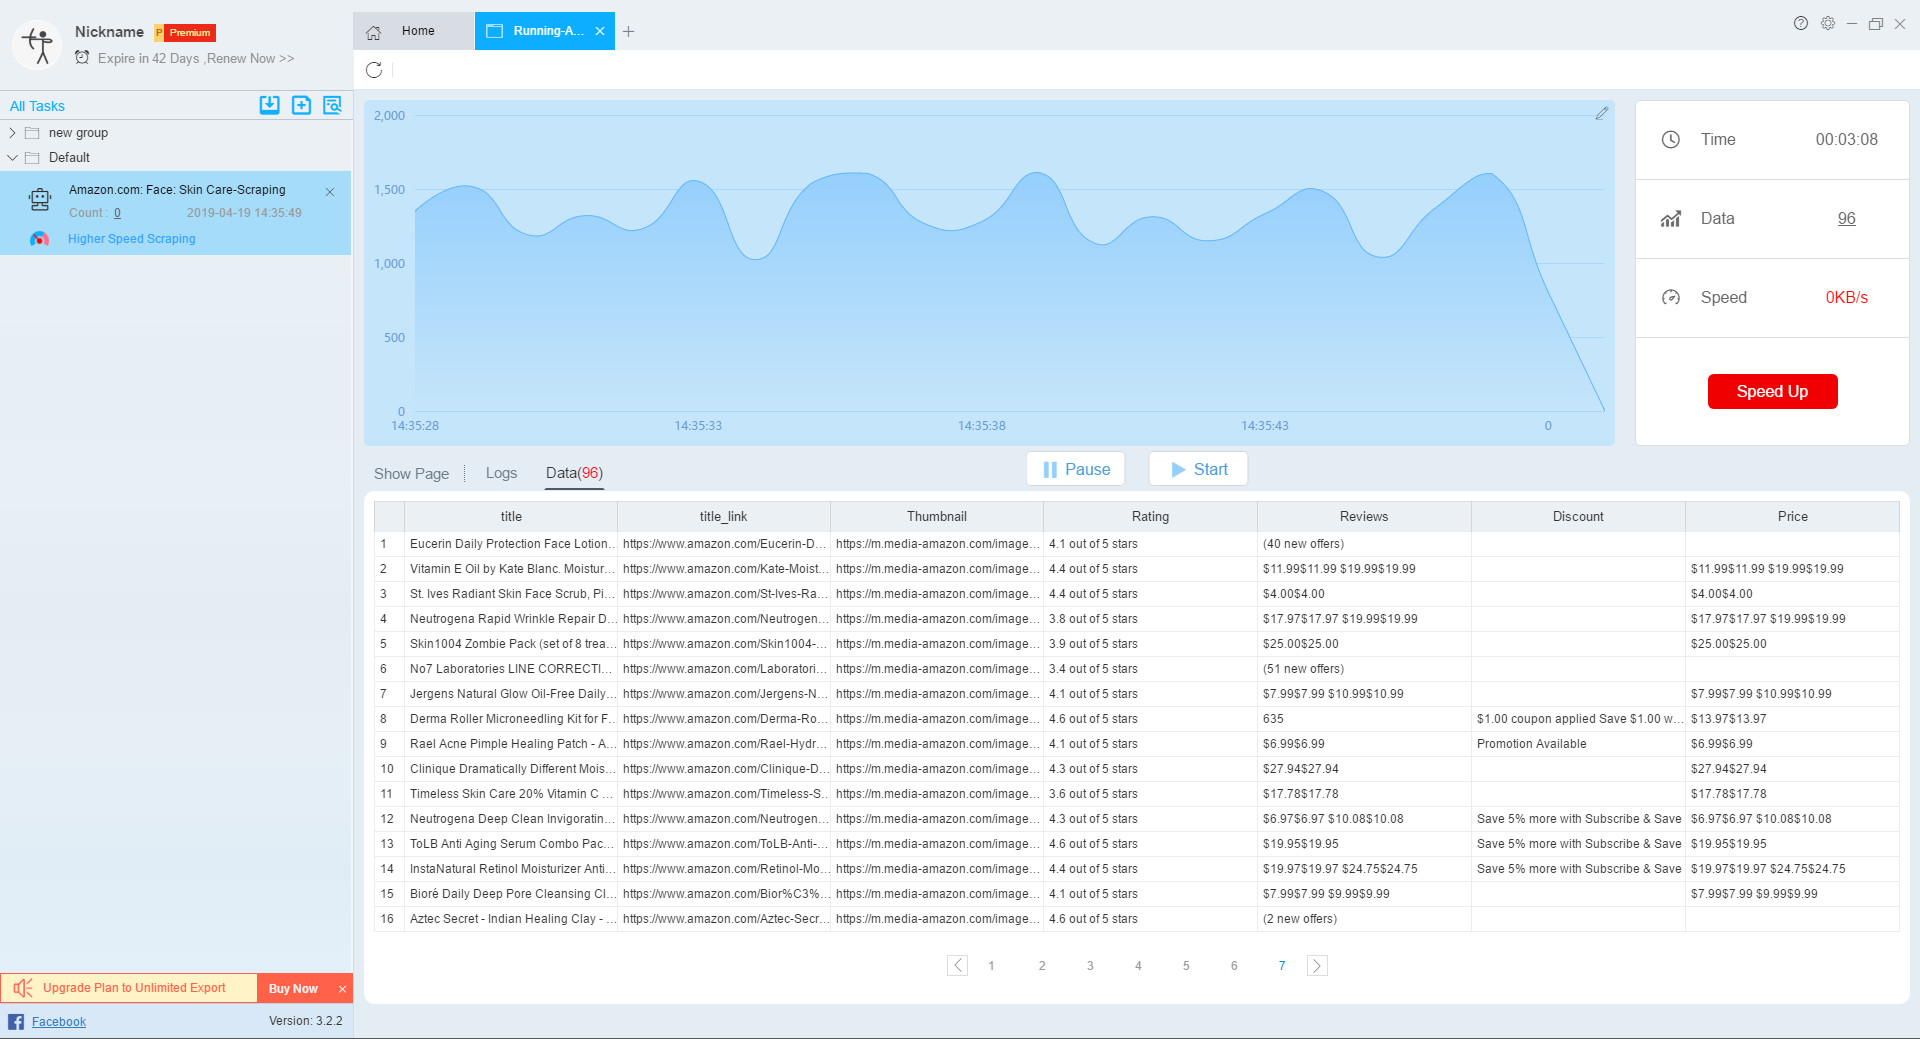
Task: Click the refresh icon
Action: pyautogui.click(x=374, y=70)
